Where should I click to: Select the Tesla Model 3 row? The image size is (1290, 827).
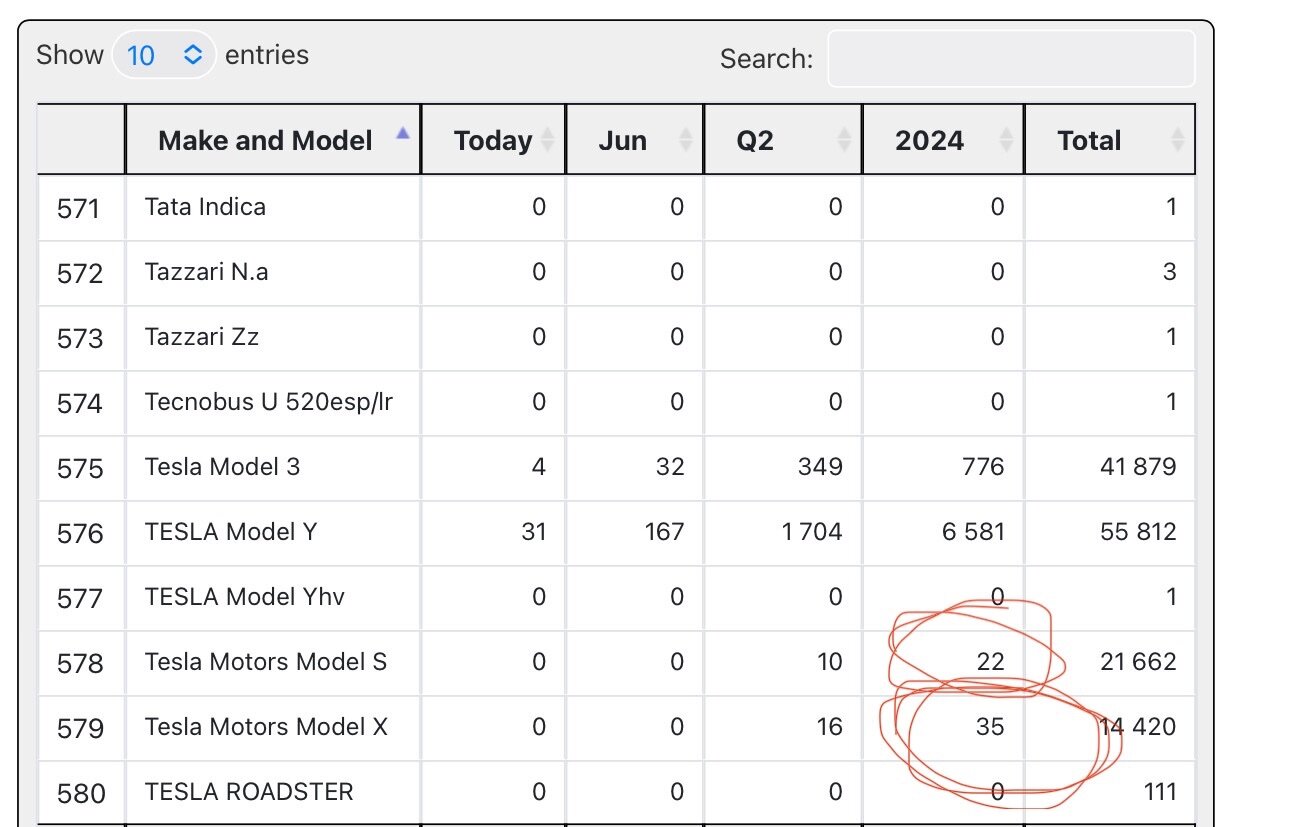pos(616,467)
